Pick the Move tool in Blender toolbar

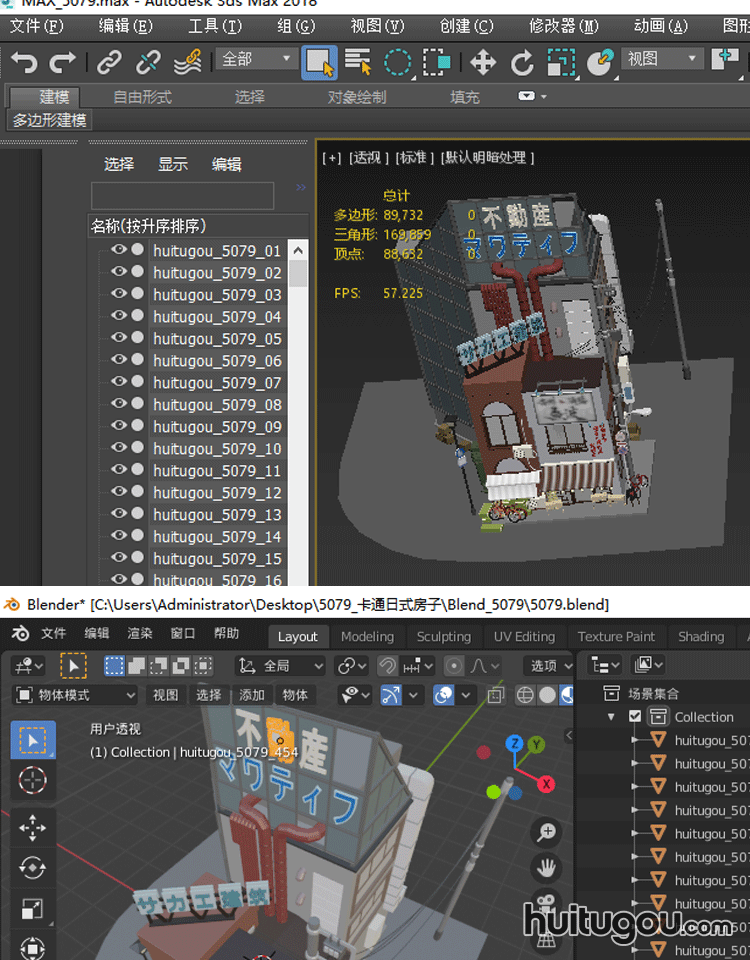coord(33,827)
